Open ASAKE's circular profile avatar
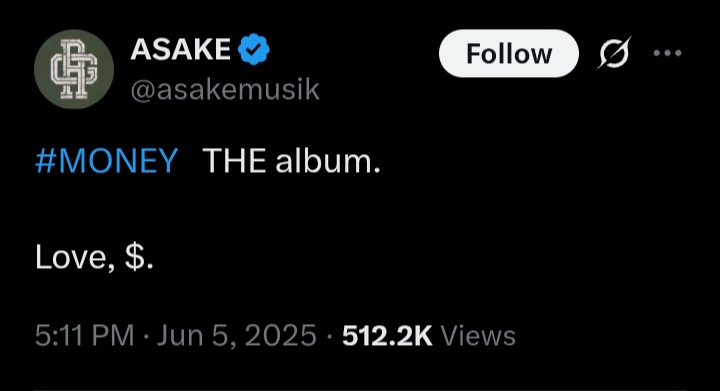The width and height of the screenshot is (720, 391). tap(74, 69)
